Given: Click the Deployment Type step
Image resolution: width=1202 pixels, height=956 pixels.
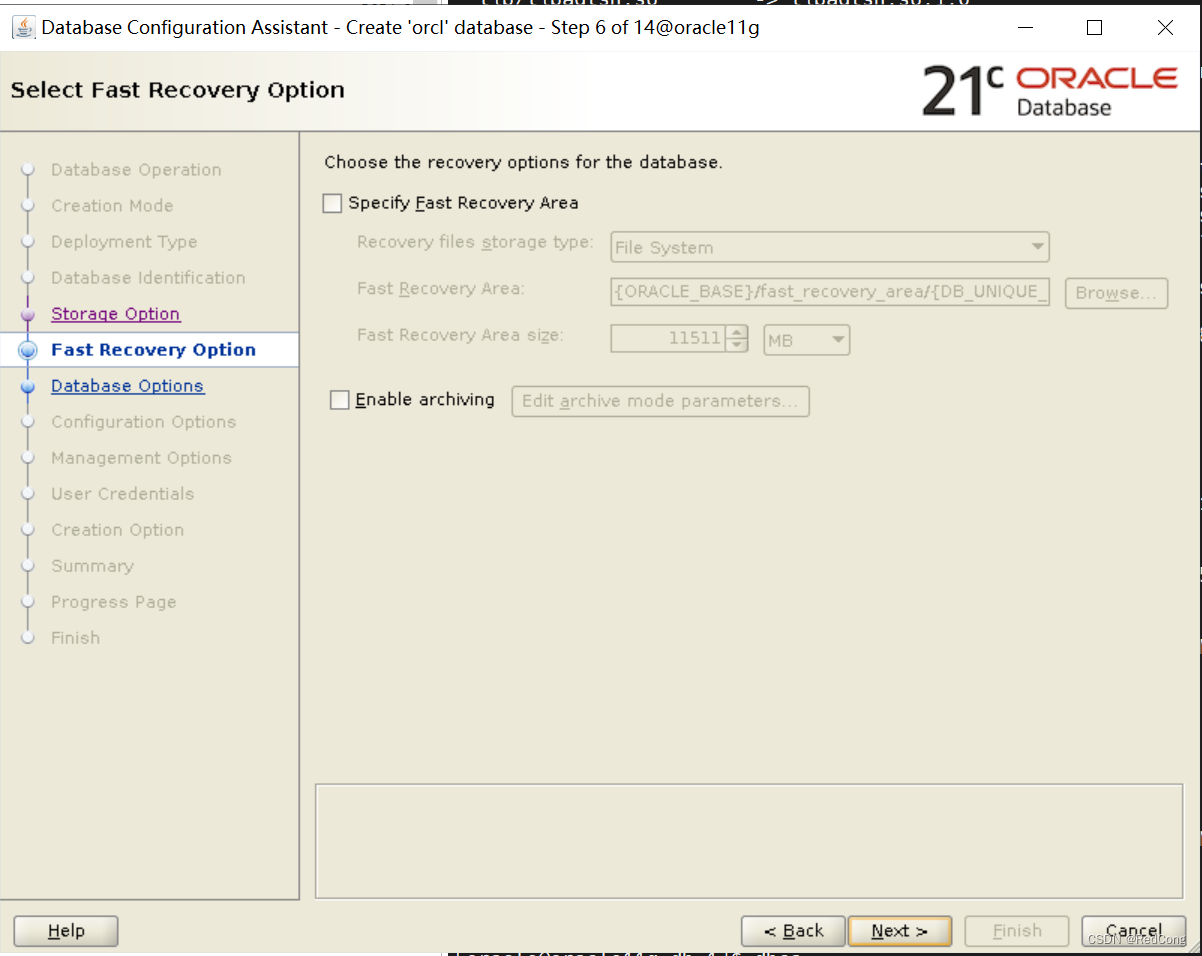Looking at the screenshot, I should tap(124, 242).
